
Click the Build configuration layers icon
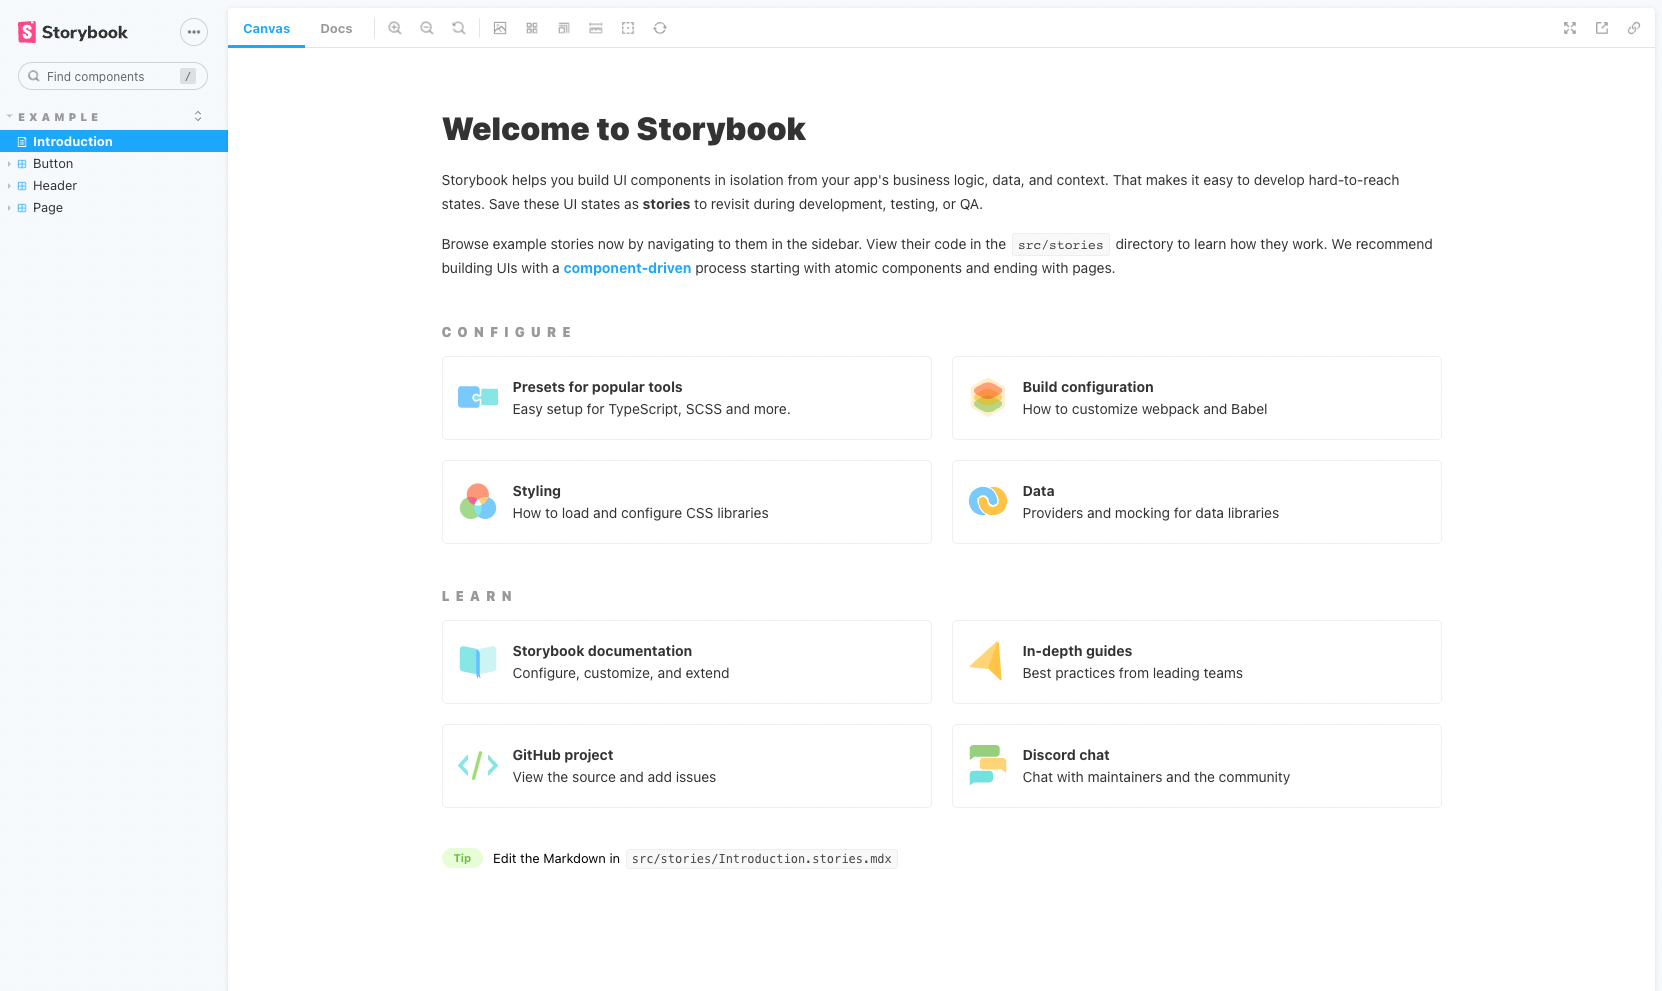[988, 397]
